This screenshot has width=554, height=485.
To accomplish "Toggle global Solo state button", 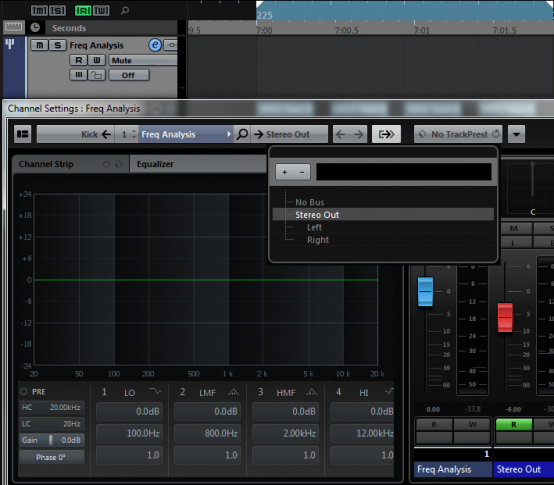I will [x=57, y=11].
